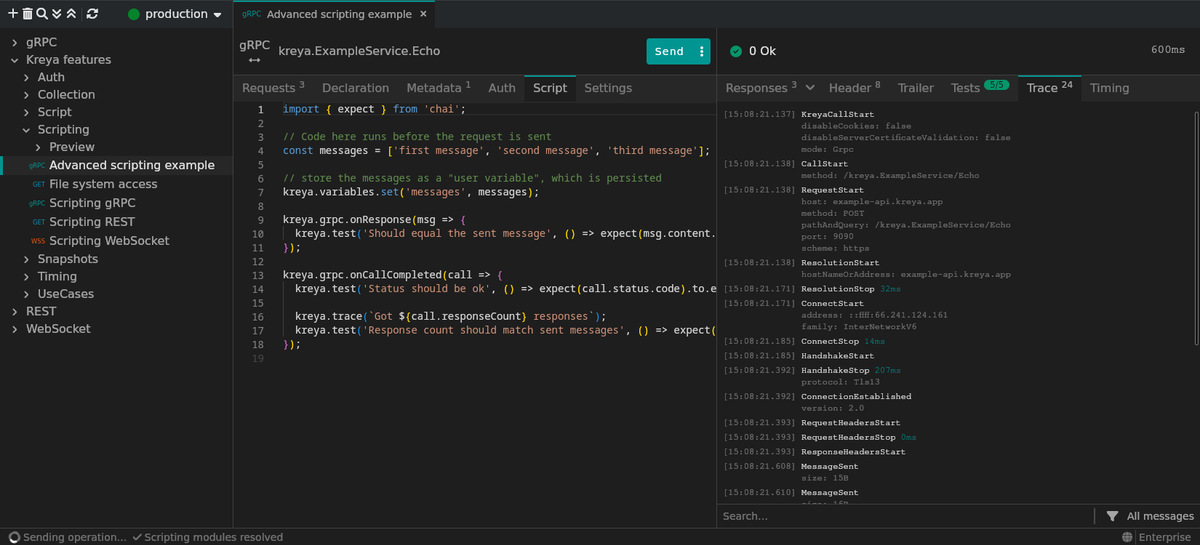Viewport: 1200px width, 545px height.
Task: Select File system access in tree
Action: tap(102, 184)
